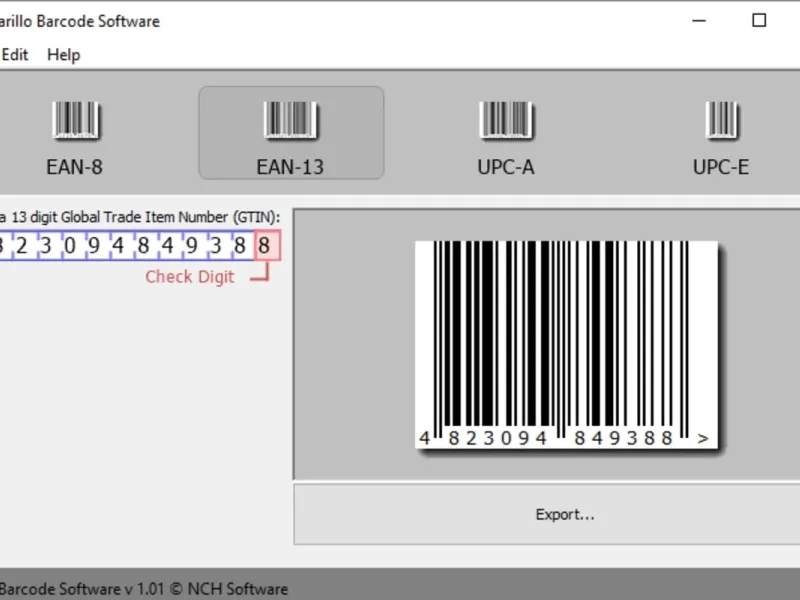The image size is (800, 600).
Task: Open the Help menu
Action: tap(64, 55)
